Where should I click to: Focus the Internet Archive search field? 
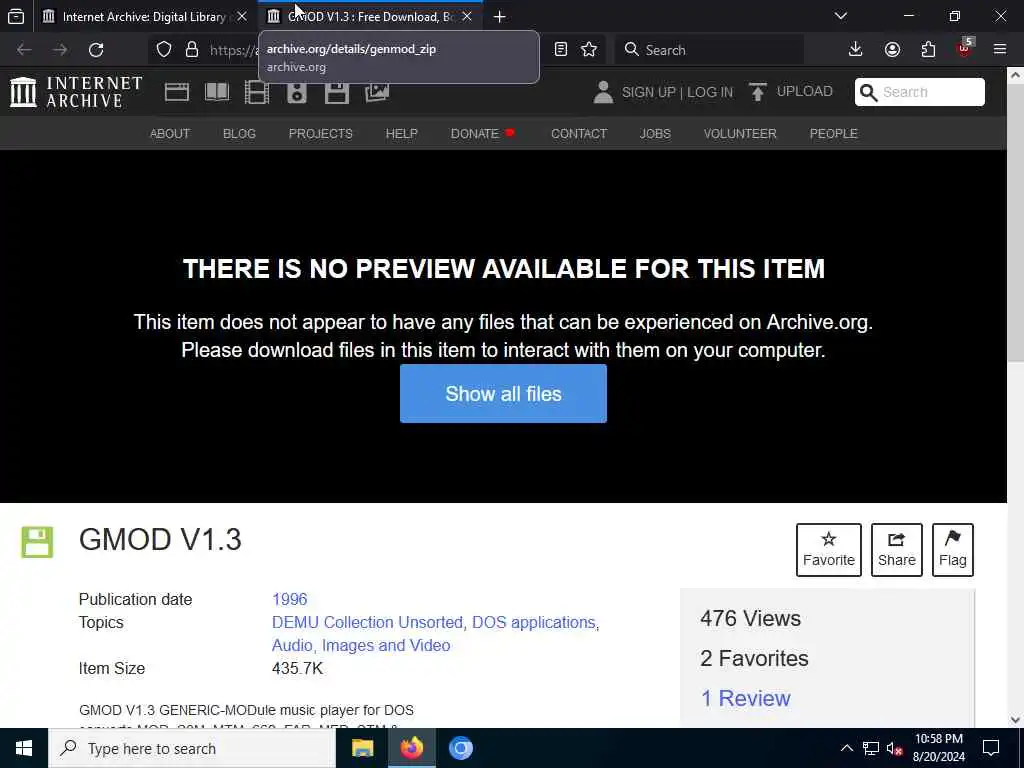point(920,92)
